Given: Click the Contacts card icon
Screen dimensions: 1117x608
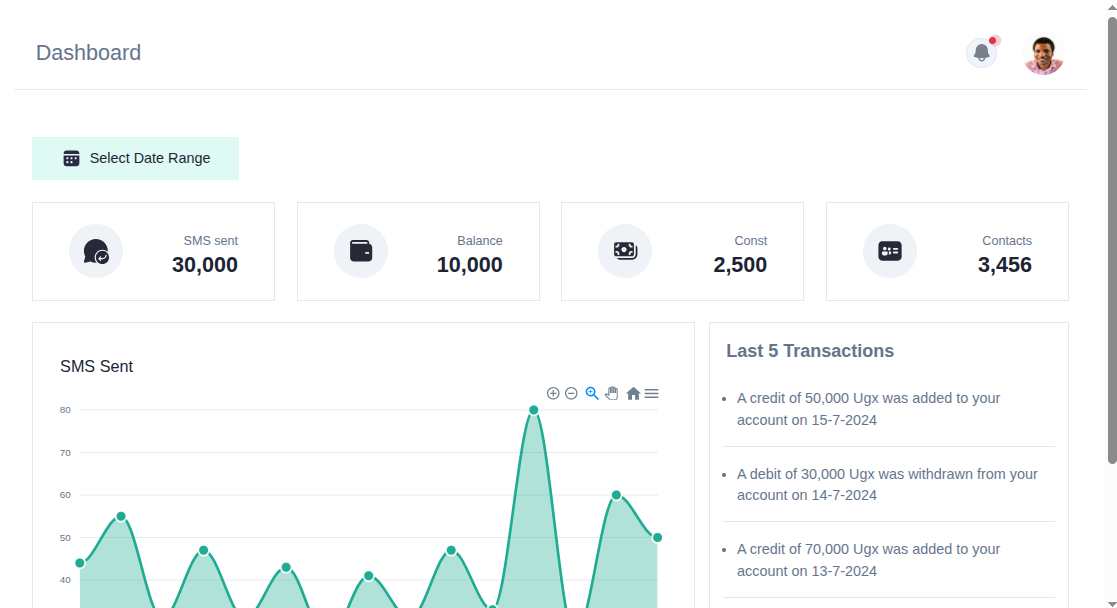Looking at the screenshot, I should click(890, 252).
